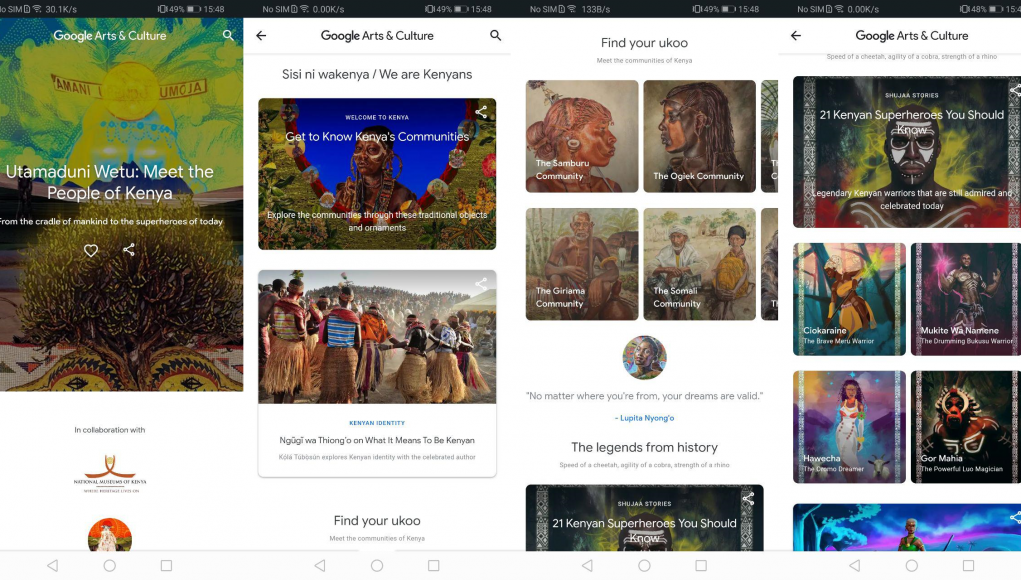The height and width of the screenshot is (580, 1021).
Task: Open the National Museums of Kenya logo
Action: (110, 474)
